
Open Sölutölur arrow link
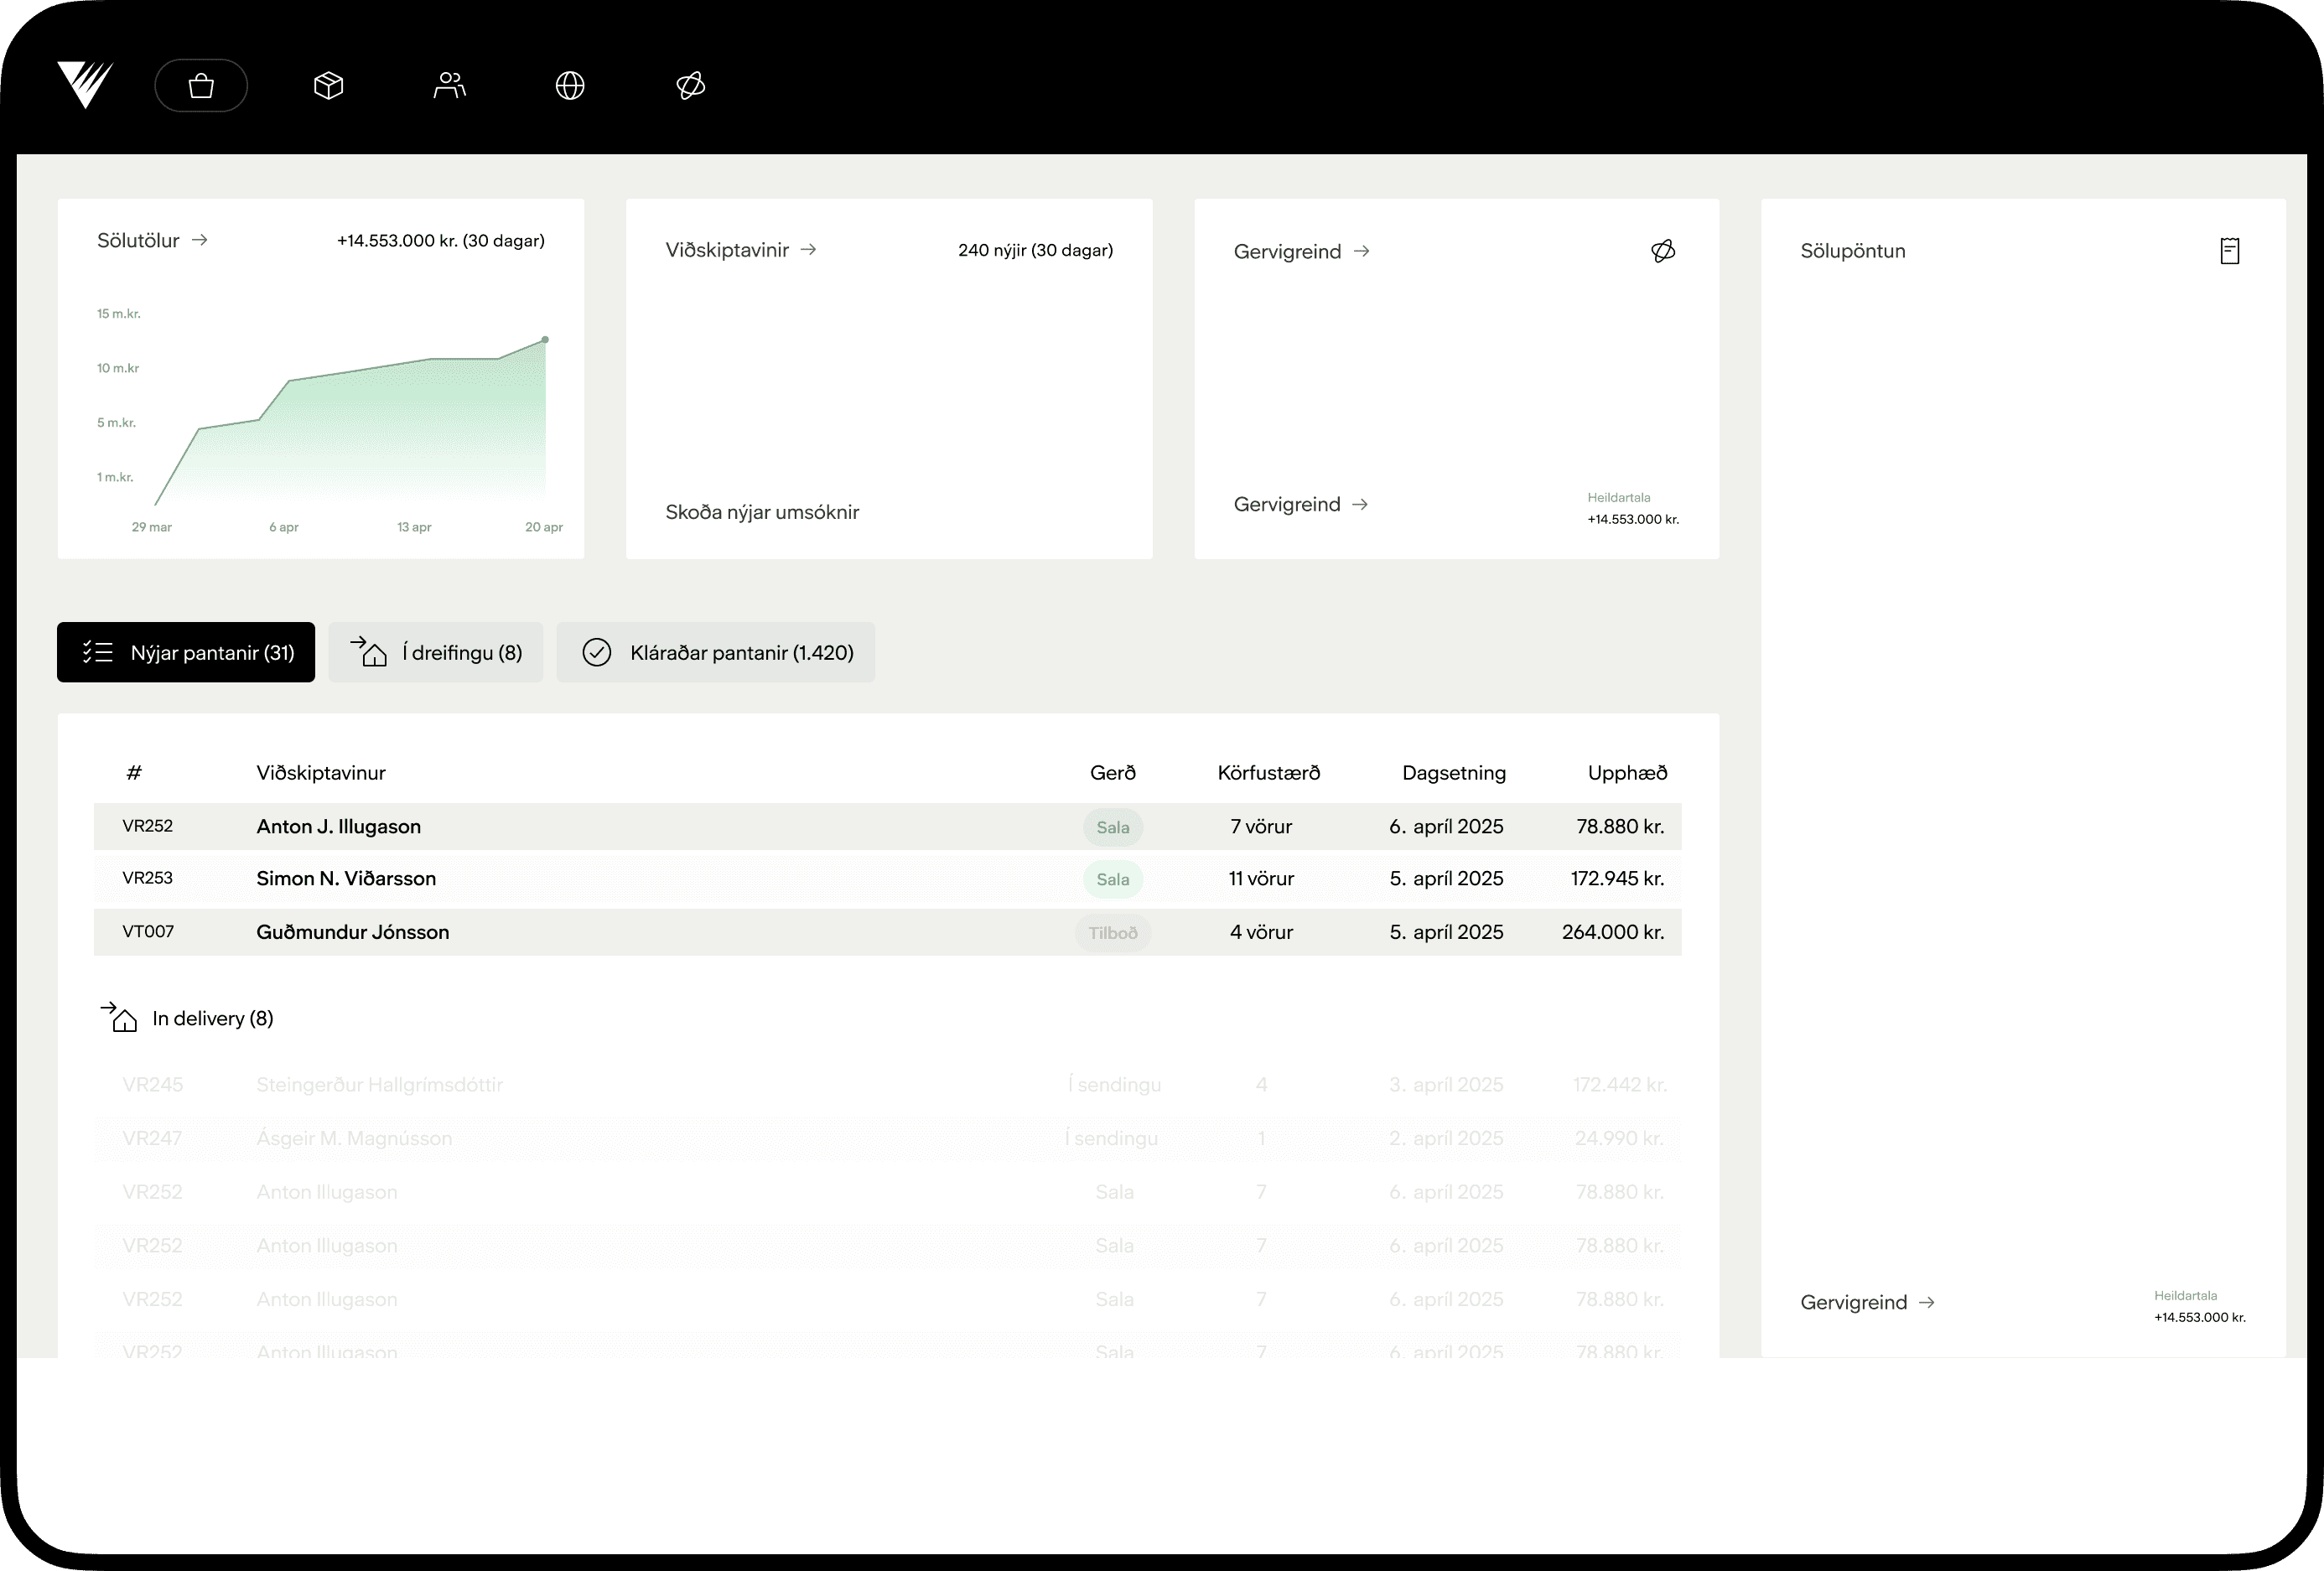coord(153,241)
